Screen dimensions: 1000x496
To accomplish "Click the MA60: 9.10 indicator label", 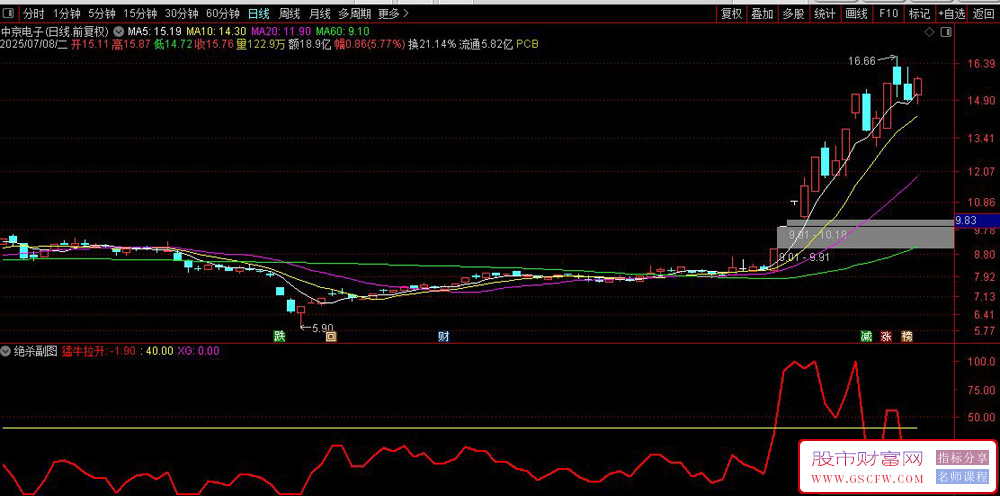I will 342,31.
